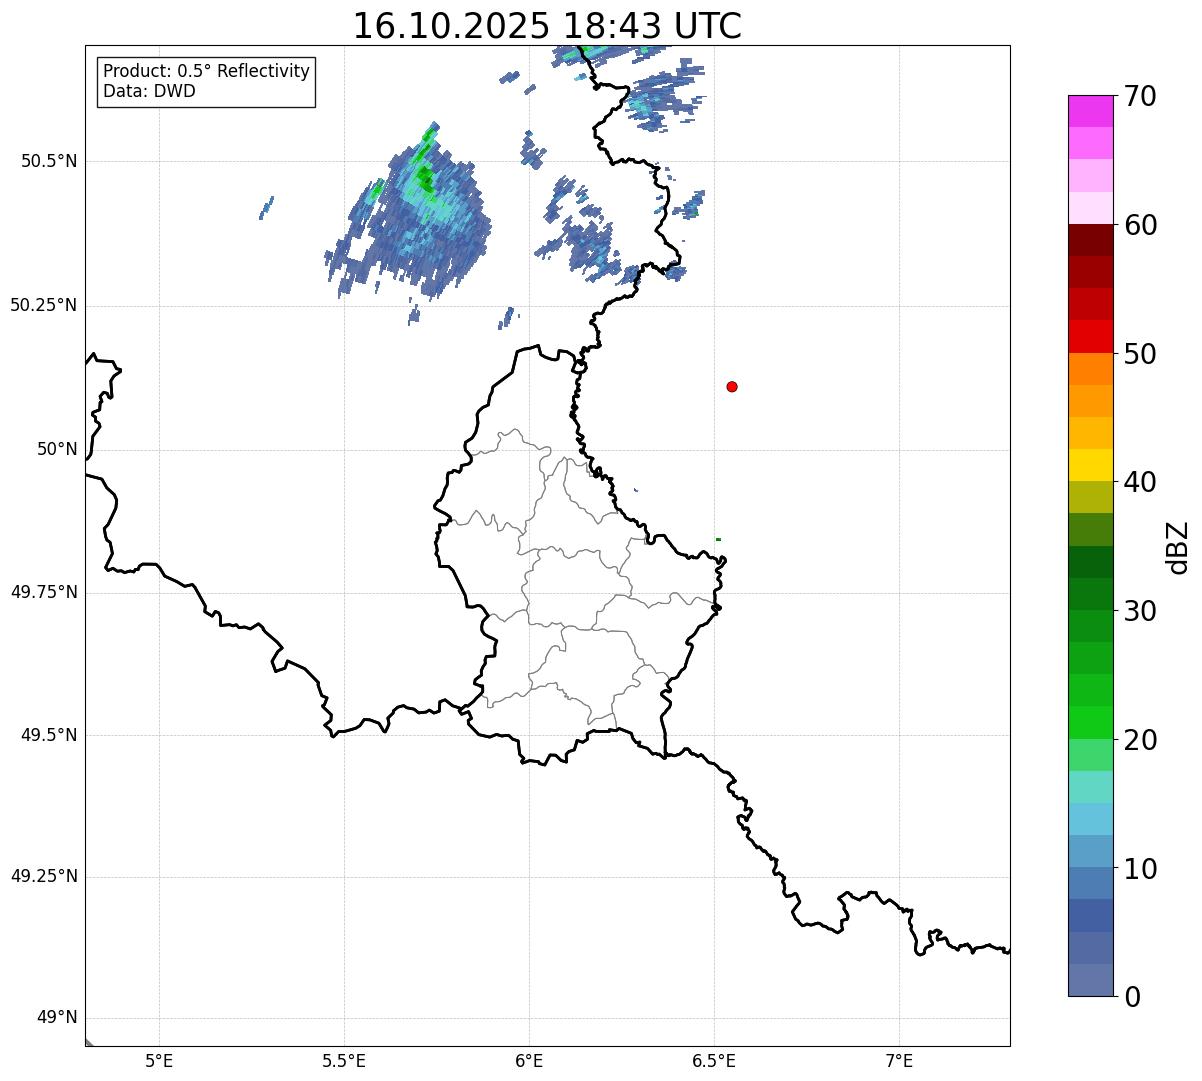Click the 0 tick on the colorbar
Screen dimensions: 1202x1081
coord(1132,997)
